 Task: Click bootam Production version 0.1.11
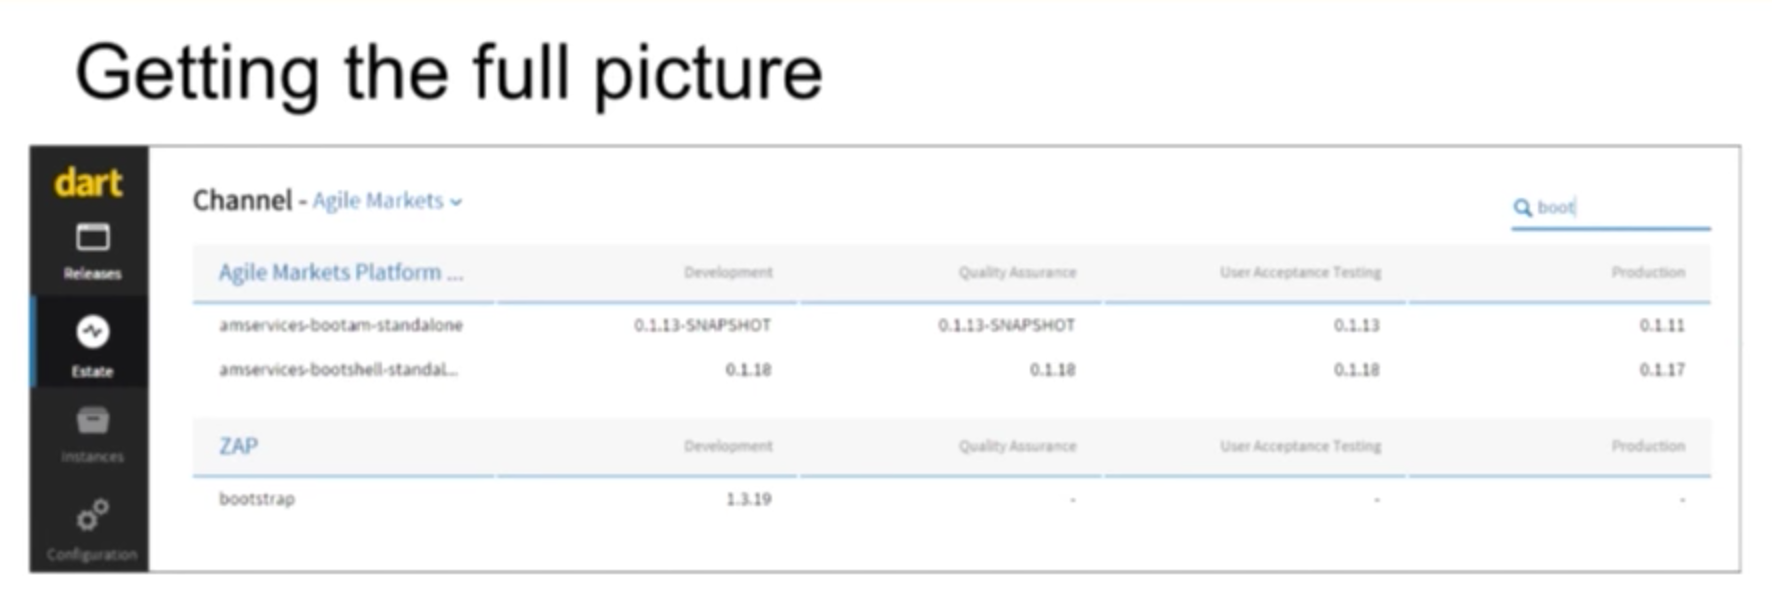(x=1662, y=325)
